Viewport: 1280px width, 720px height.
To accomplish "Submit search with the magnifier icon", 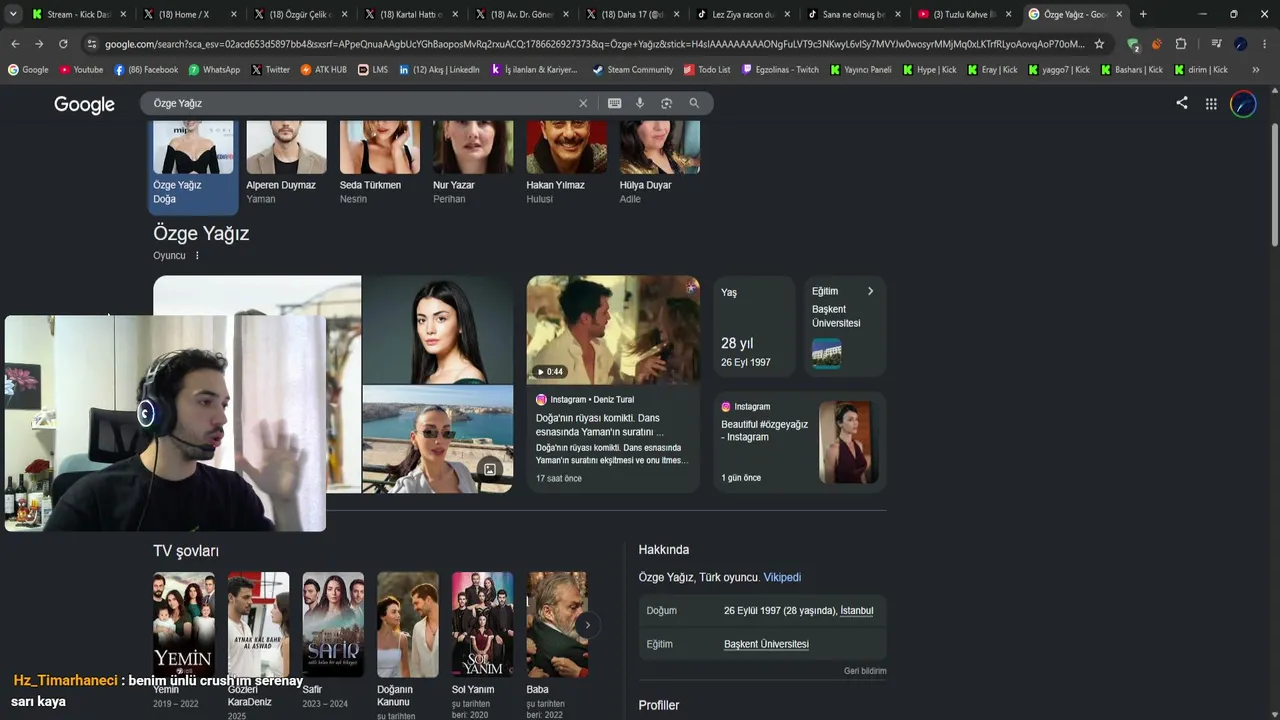I will pyautogui.click(x=694, y=103).
